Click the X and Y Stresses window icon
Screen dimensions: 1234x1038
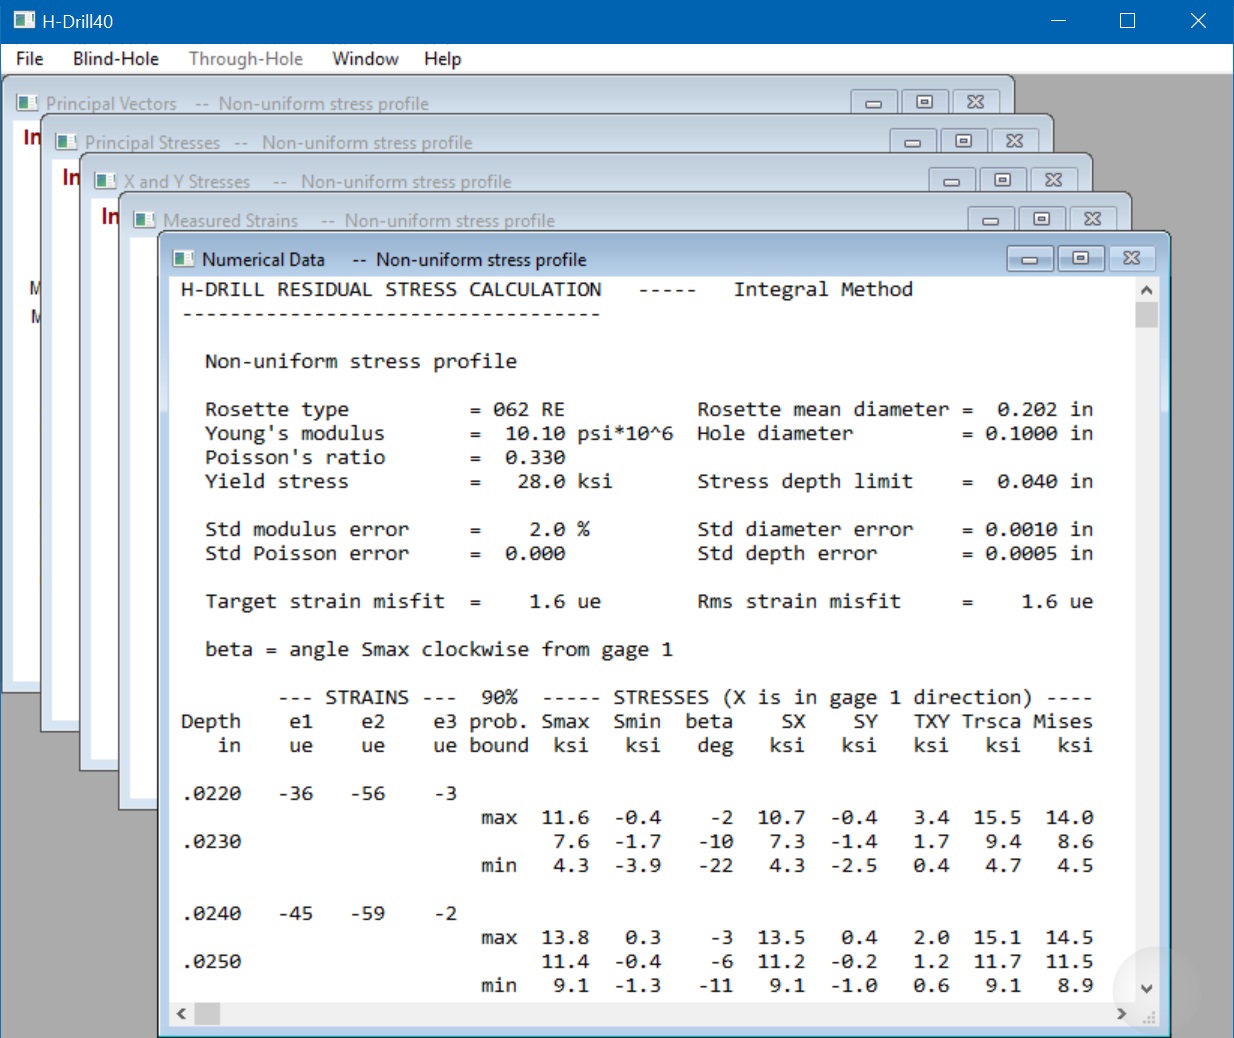point(106,181)
